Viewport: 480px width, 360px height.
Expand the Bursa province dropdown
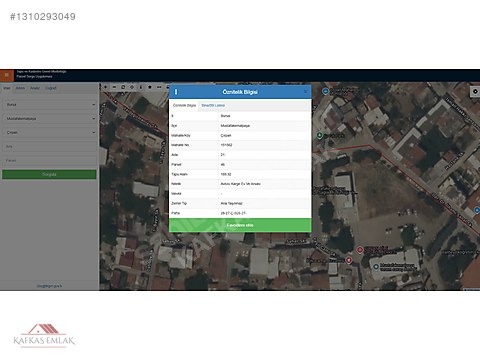50,105
